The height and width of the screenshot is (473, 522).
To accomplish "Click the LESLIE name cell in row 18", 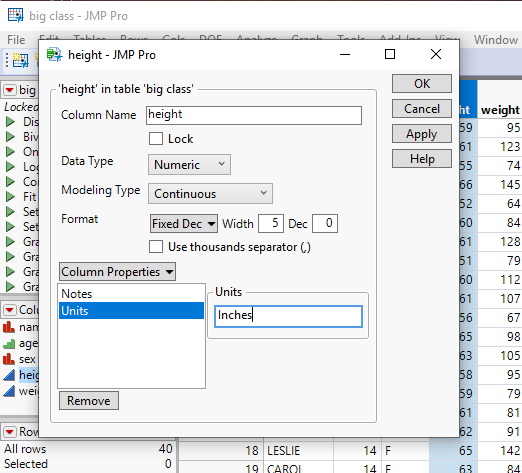I will click(x=299, y=451).
